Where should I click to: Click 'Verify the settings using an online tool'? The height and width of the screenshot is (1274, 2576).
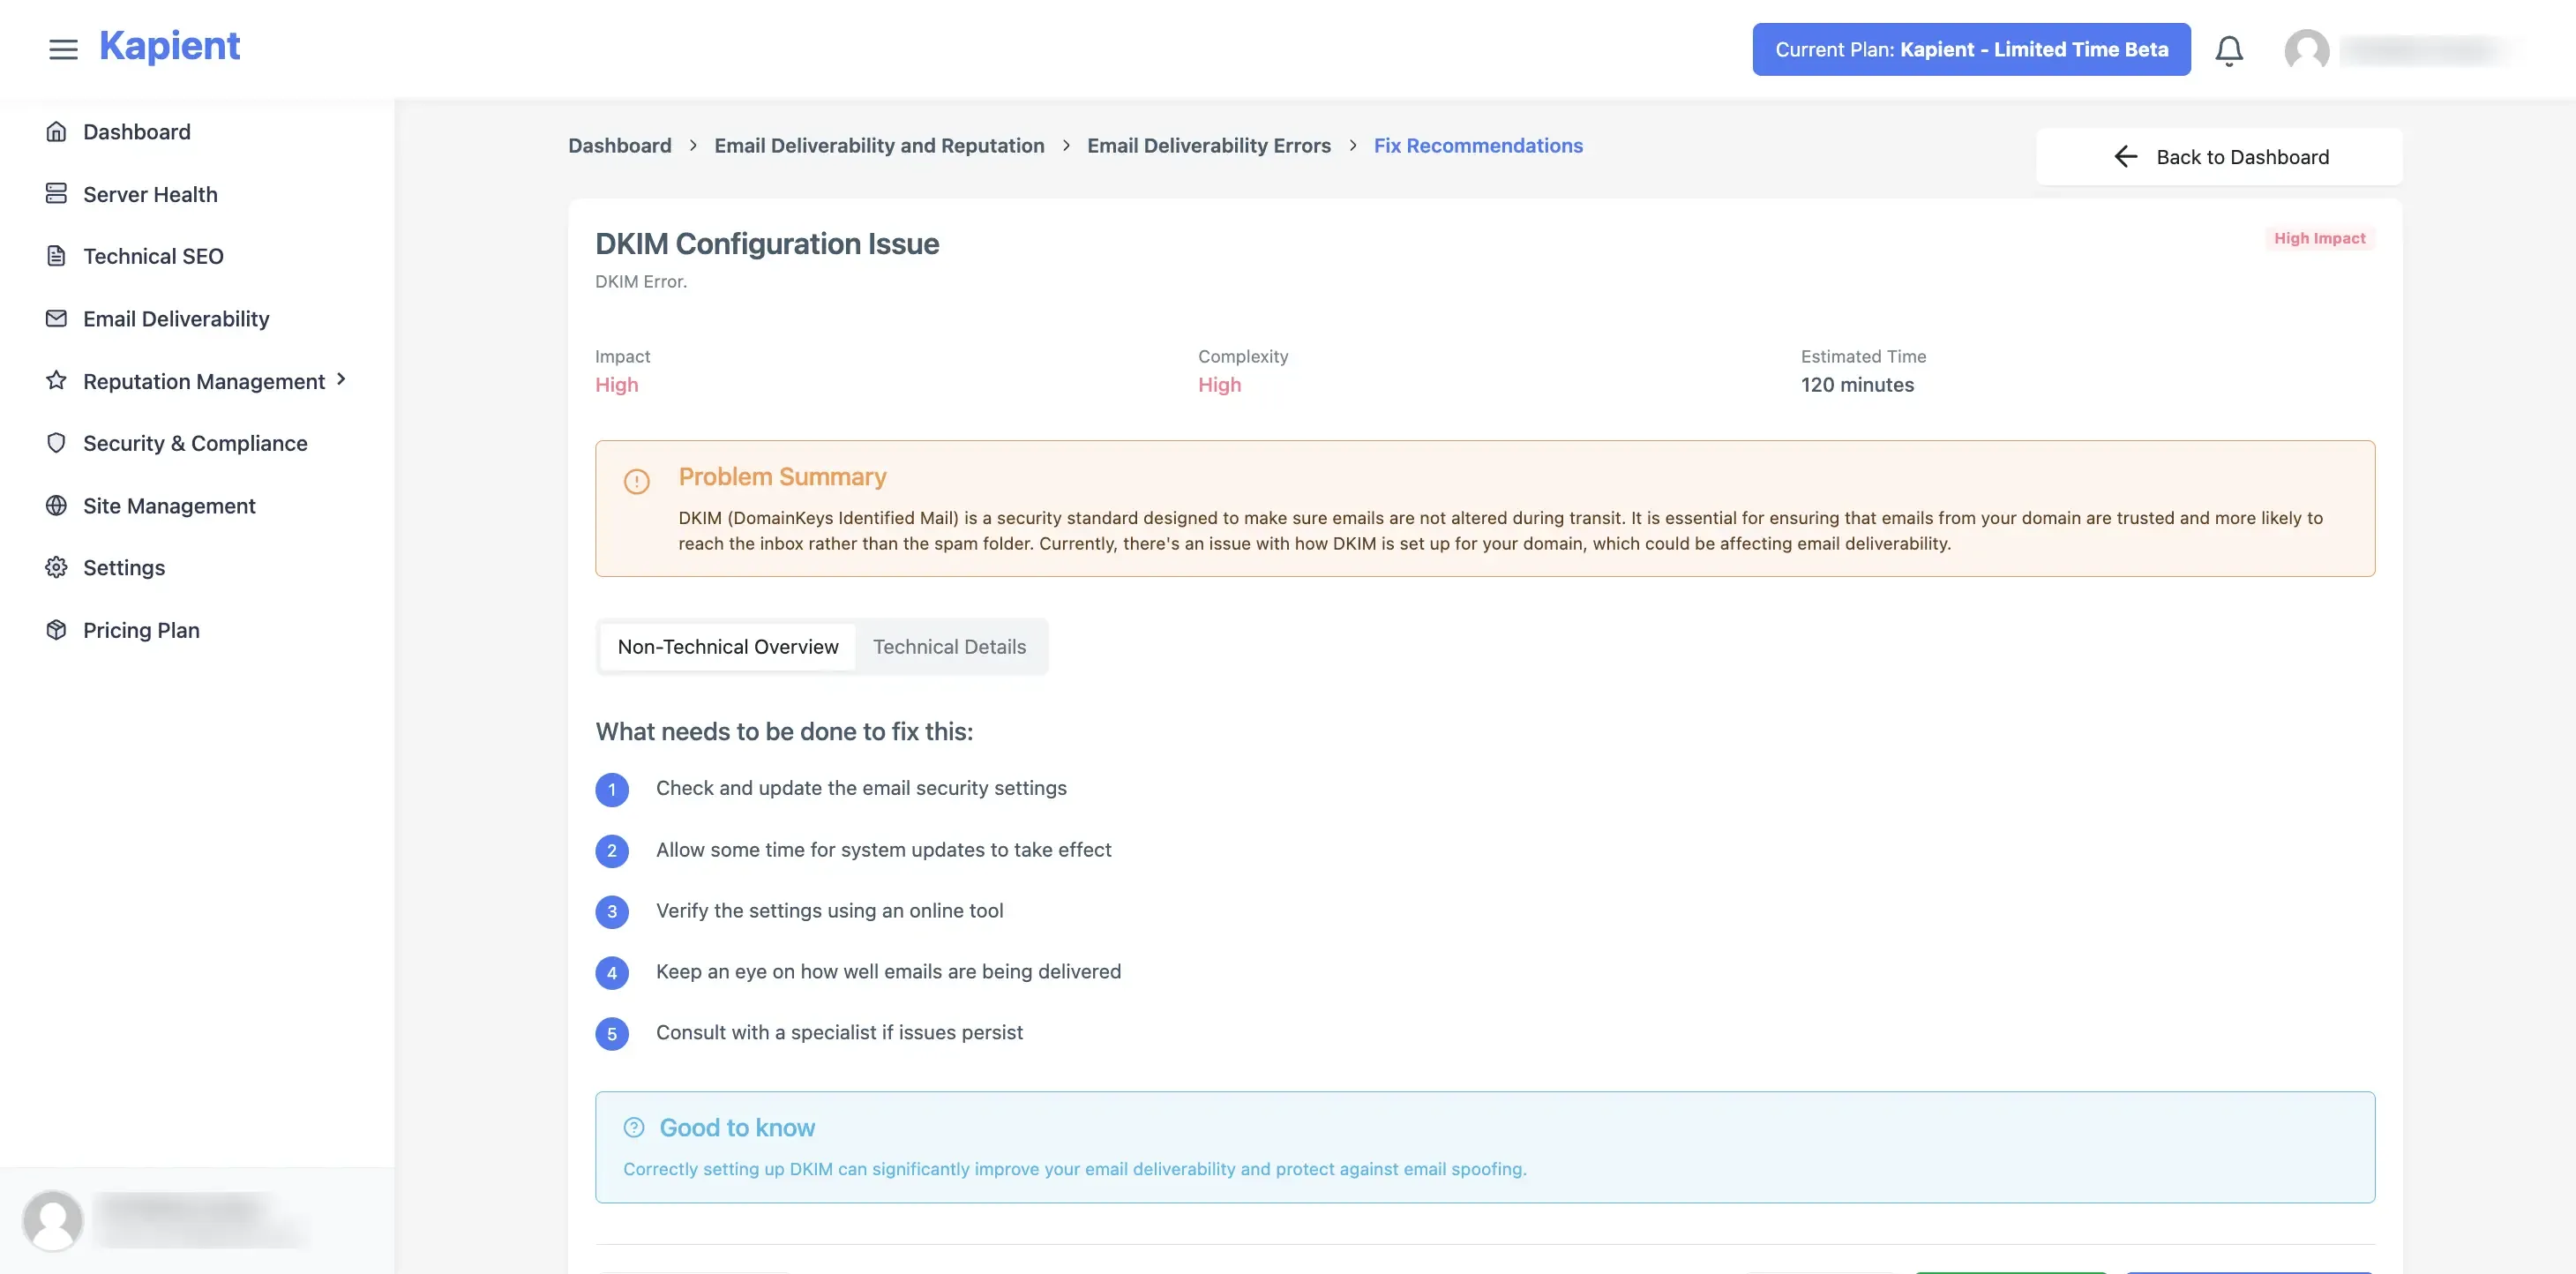point(829,911)
